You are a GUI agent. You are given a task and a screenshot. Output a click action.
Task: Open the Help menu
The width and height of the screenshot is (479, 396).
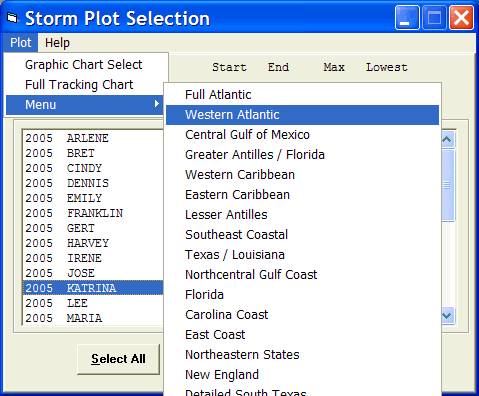[x=57, y=43]
